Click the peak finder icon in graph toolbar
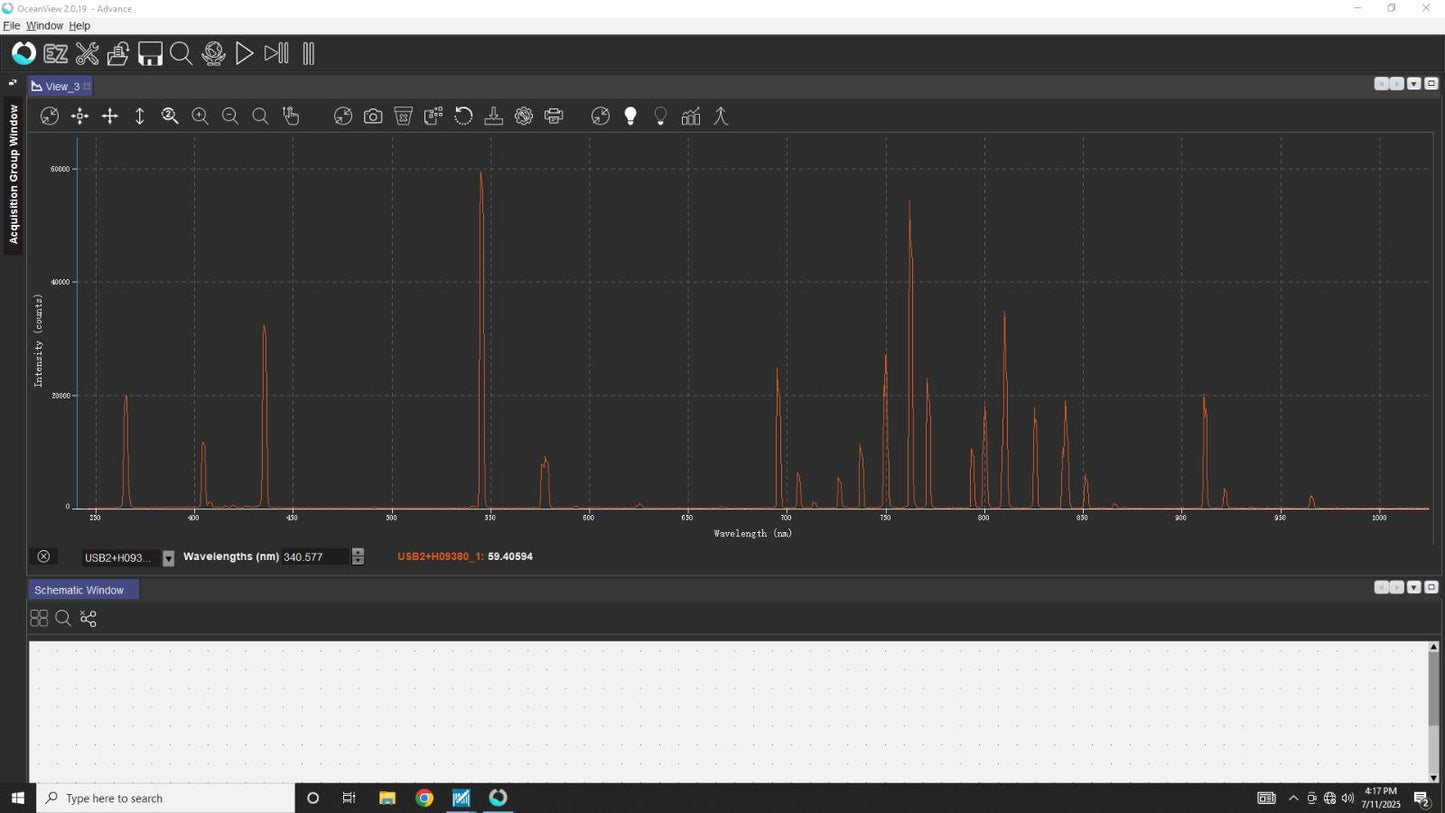The height and width of the screenshot is (813, 1445). (x=720, y=117)
